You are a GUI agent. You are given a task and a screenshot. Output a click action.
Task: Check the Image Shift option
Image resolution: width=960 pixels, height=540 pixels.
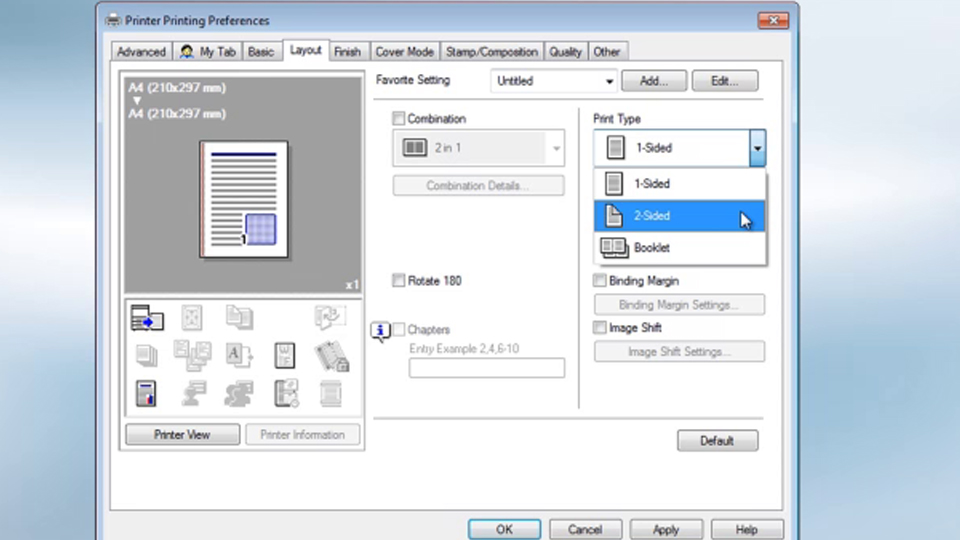click(600, 327)
